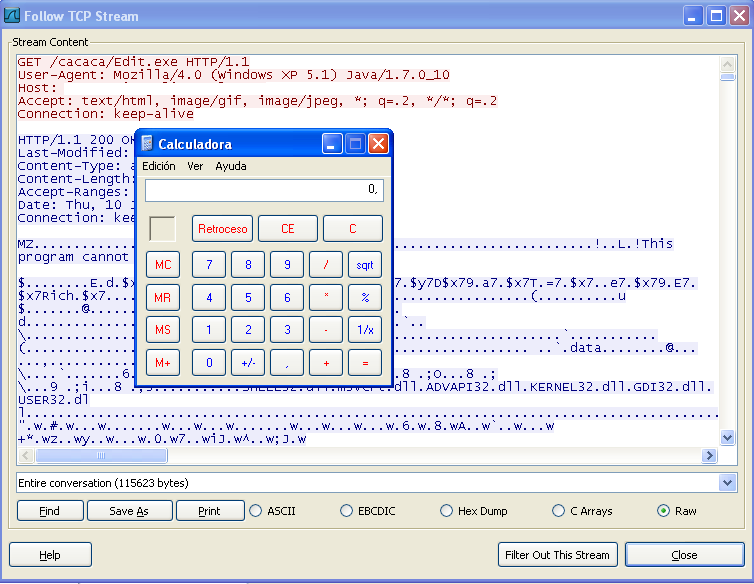Click the calculator display field
Viewport: 754px width, 584px height.
tap(264, 190)
